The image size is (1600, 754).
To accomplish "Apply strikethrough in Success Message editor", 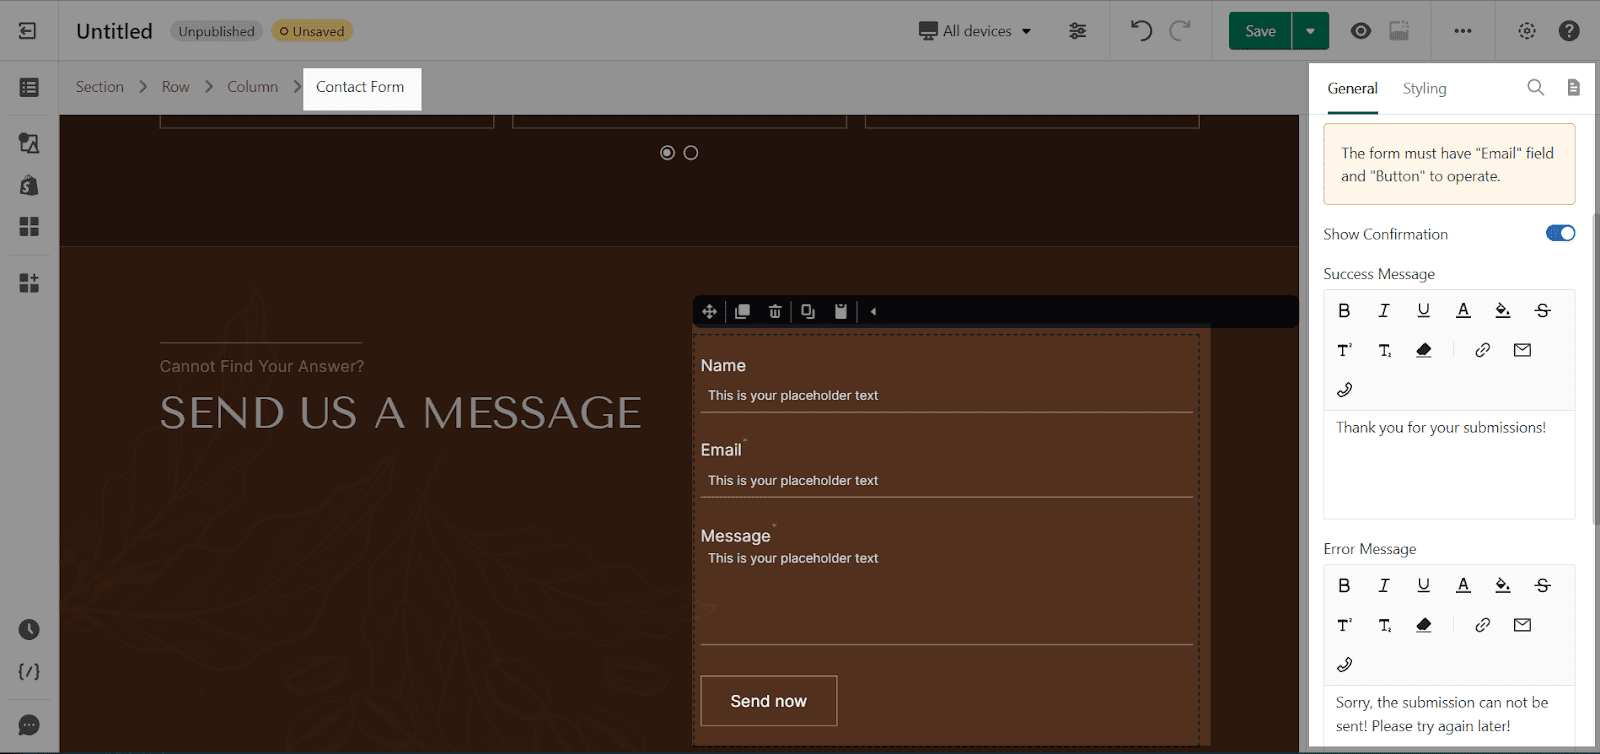I will pos(1542,310).
